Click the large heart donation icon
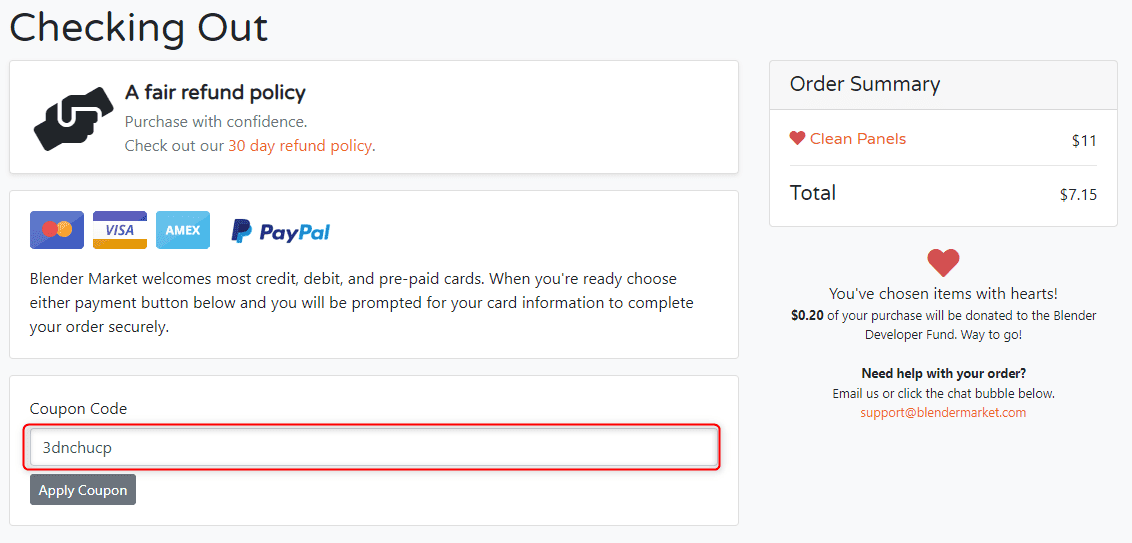 click(x=944, y=263)
